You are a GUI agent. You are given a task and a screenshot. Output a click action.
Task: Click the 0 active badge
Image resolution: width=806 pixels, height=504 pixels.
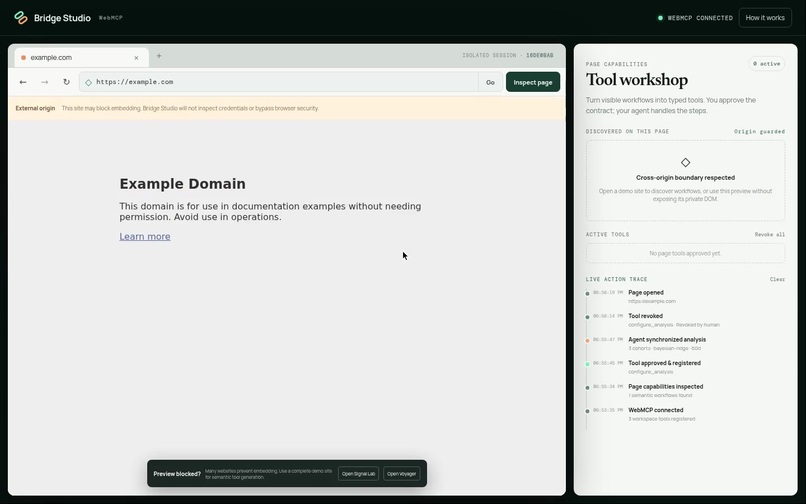point(766,64)
